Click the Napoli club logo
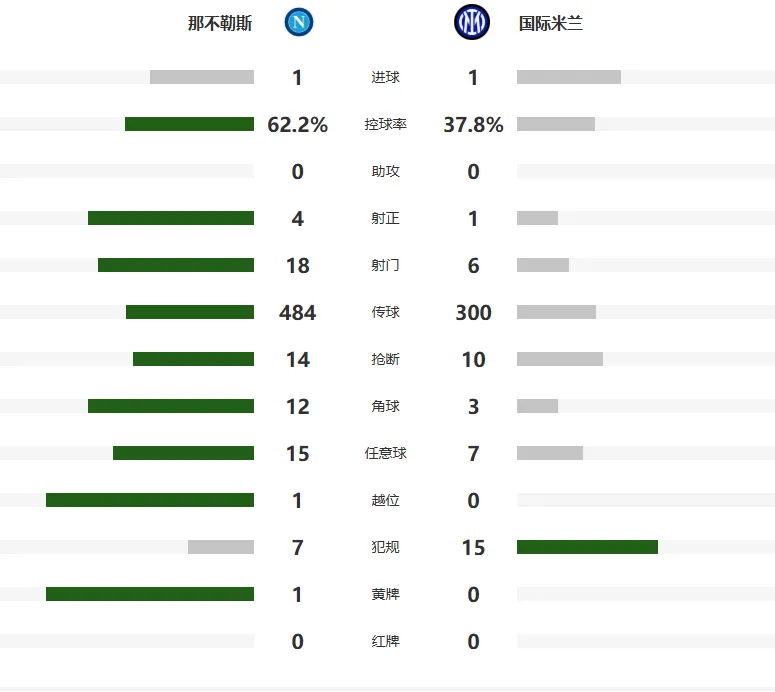 pos(299,22)
